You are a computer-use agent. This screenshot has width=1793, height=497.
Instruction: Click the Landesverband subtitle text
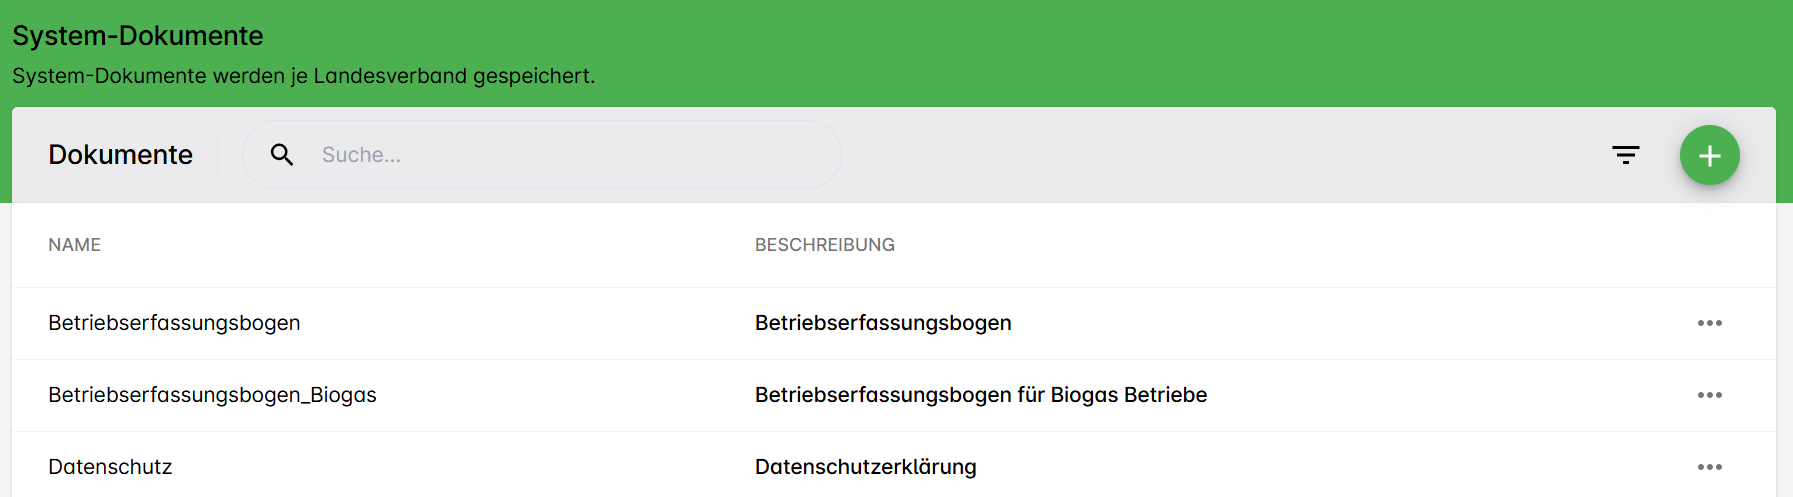click(x=303, y=76)
